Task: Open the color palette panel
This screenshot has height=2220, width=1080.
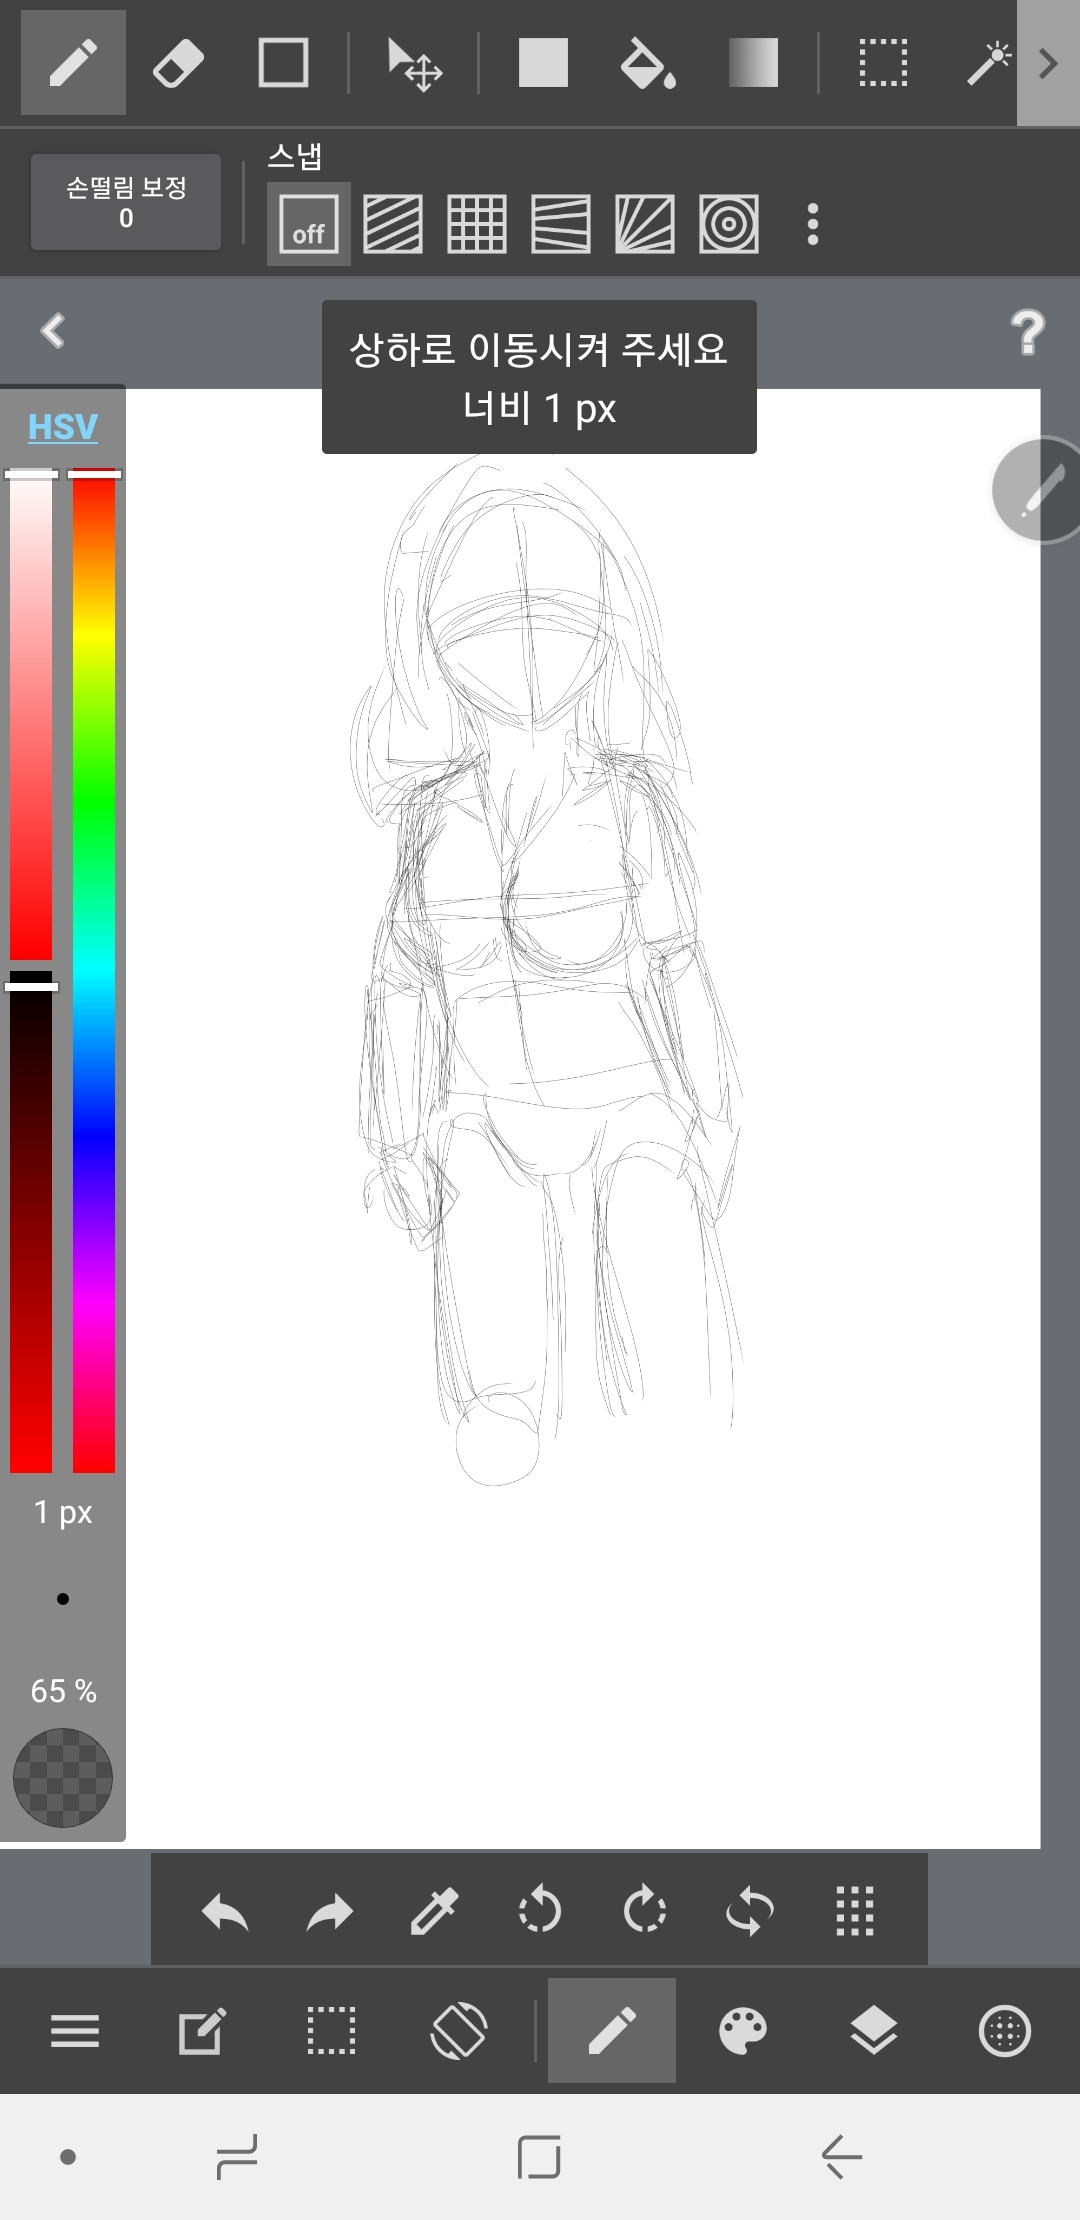Action: coord(742,2031)
